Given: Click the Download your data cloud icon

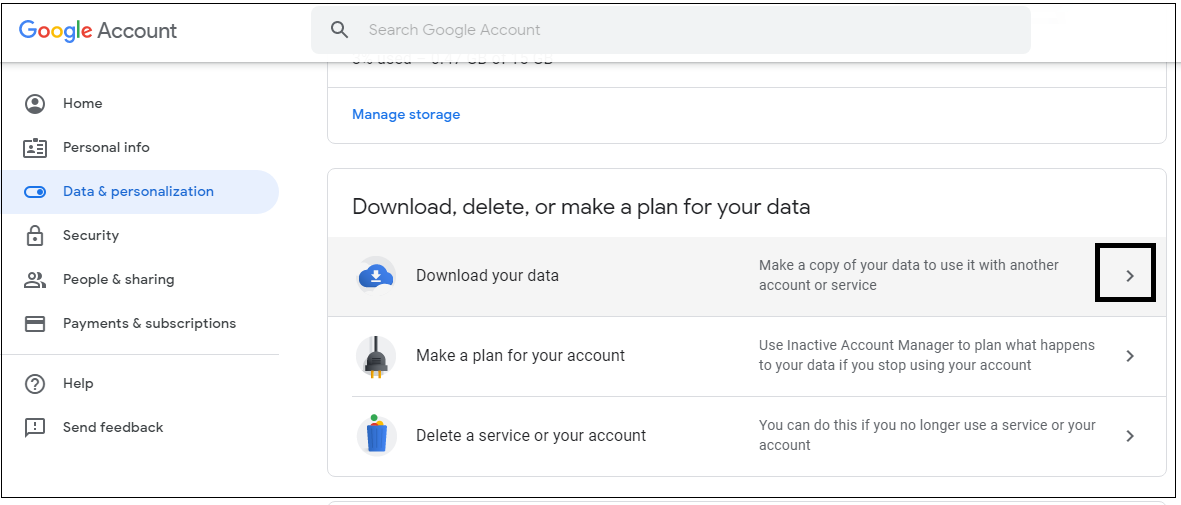Looking at the screenshot, I should tap(376, 276).
